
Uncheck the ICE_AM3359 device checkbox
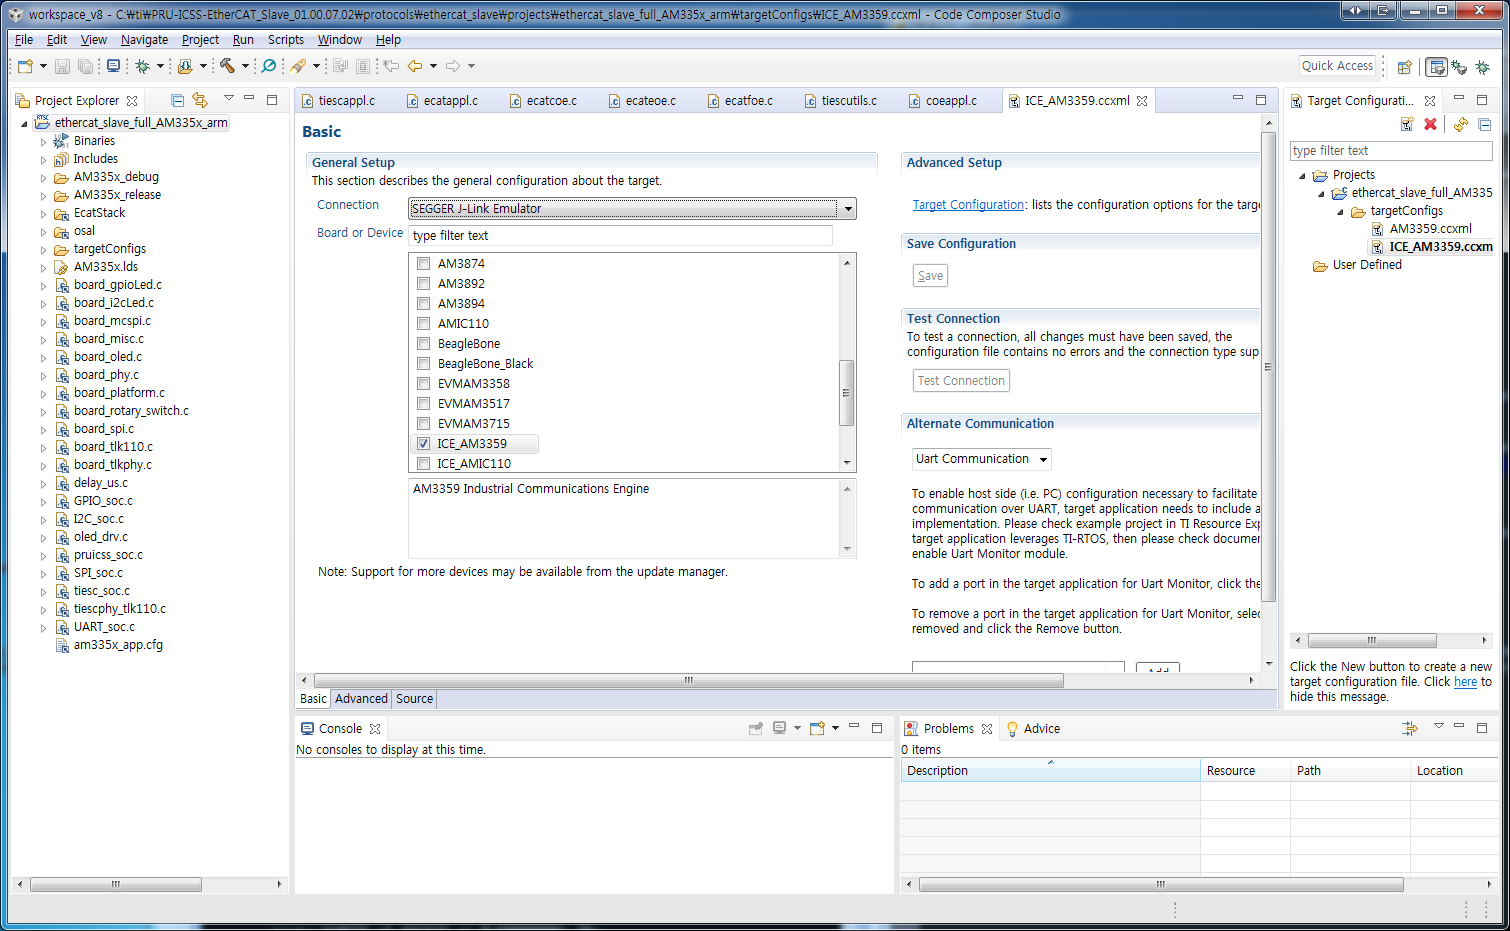click(x=423, y=443)
